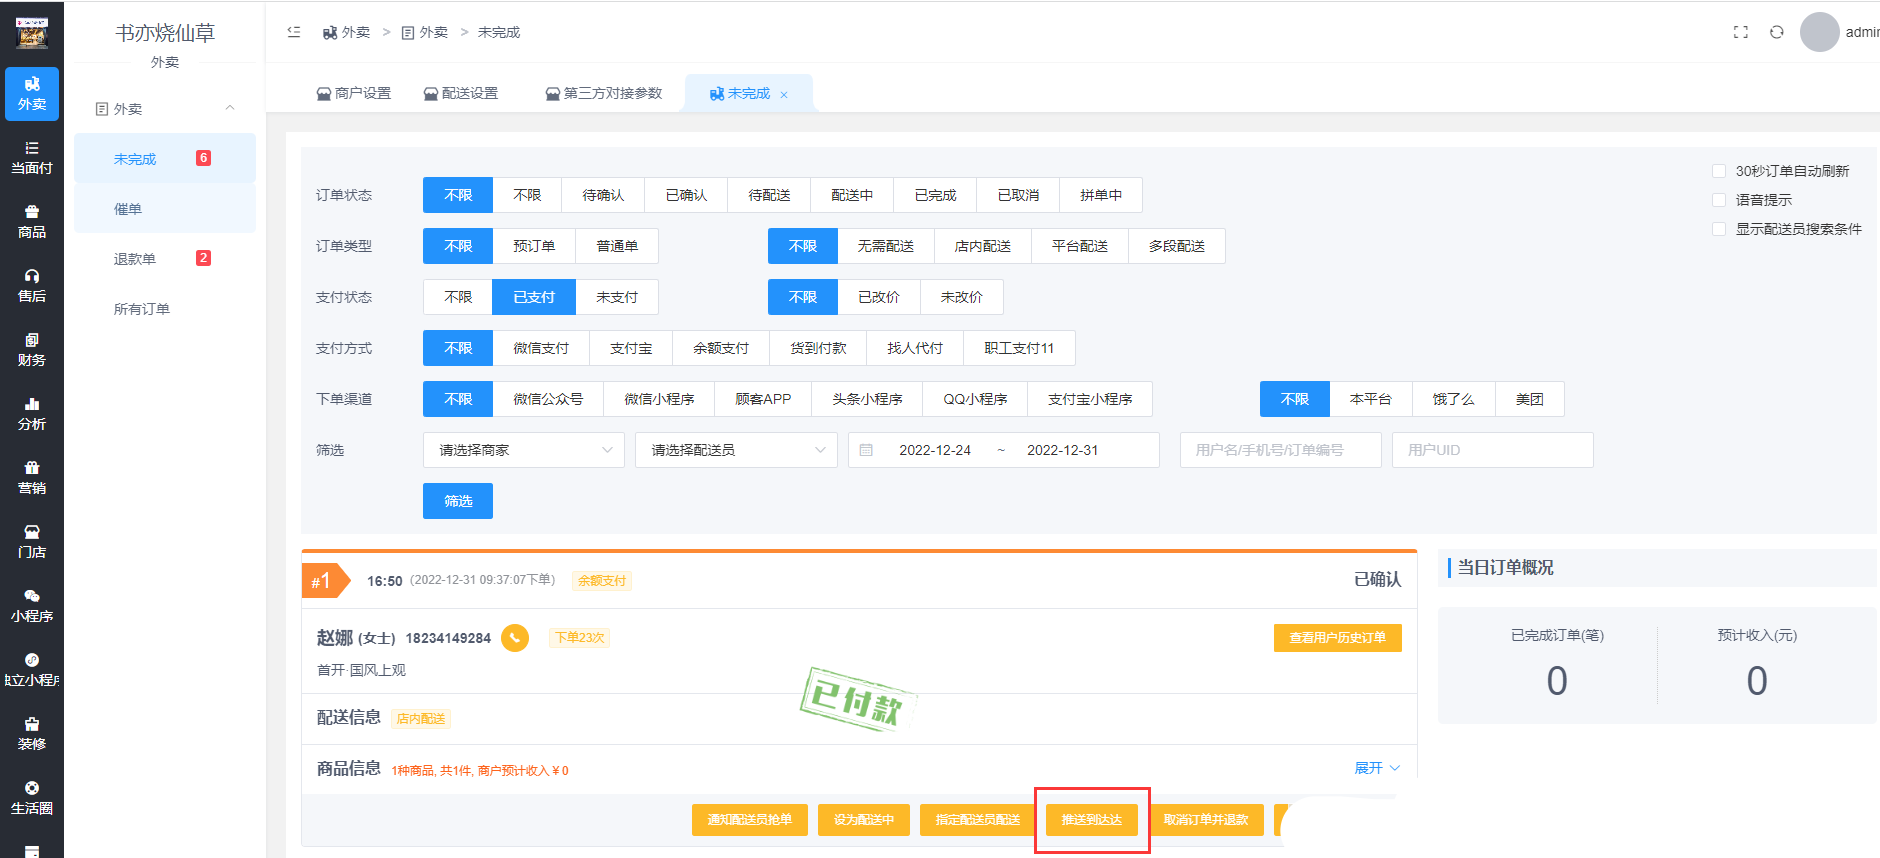This screenshot has height=858, width=1880.
Task: Select 微信支付 payment method filter
Action: (x=541, y=348)
